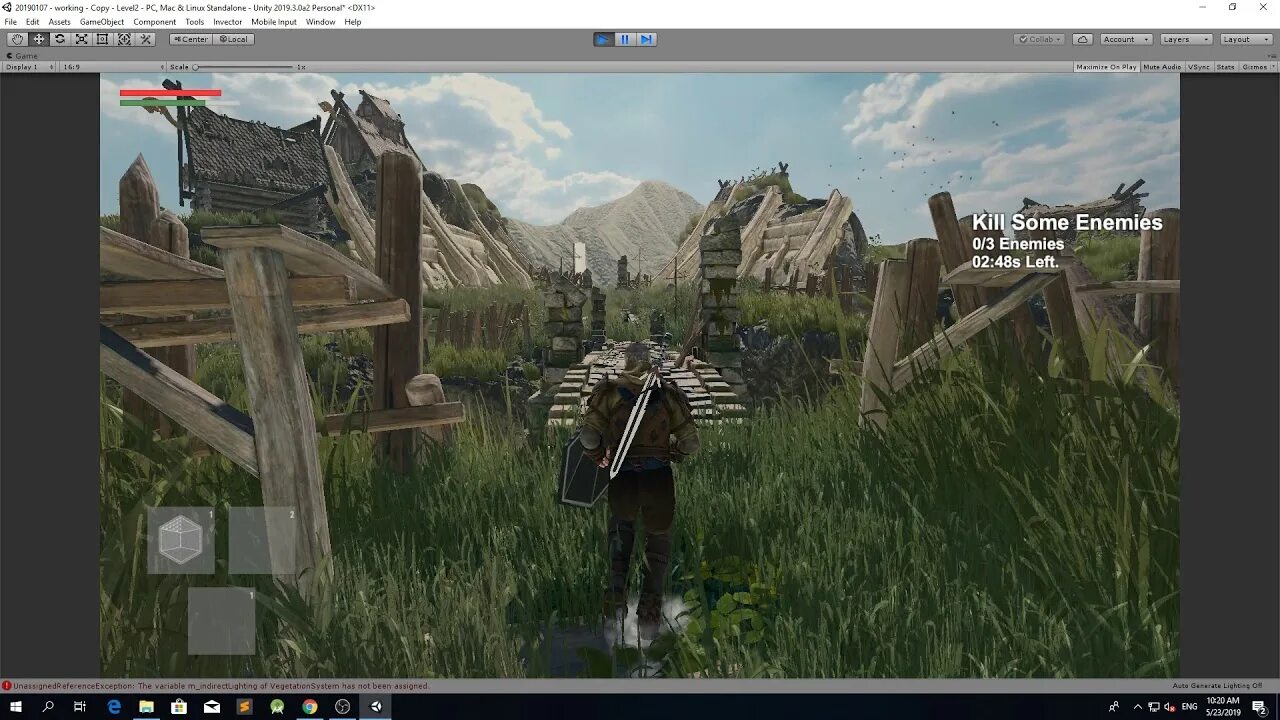Click the UnassignedReferenceException error message
1280x720 pixels.
coord(222,686)
